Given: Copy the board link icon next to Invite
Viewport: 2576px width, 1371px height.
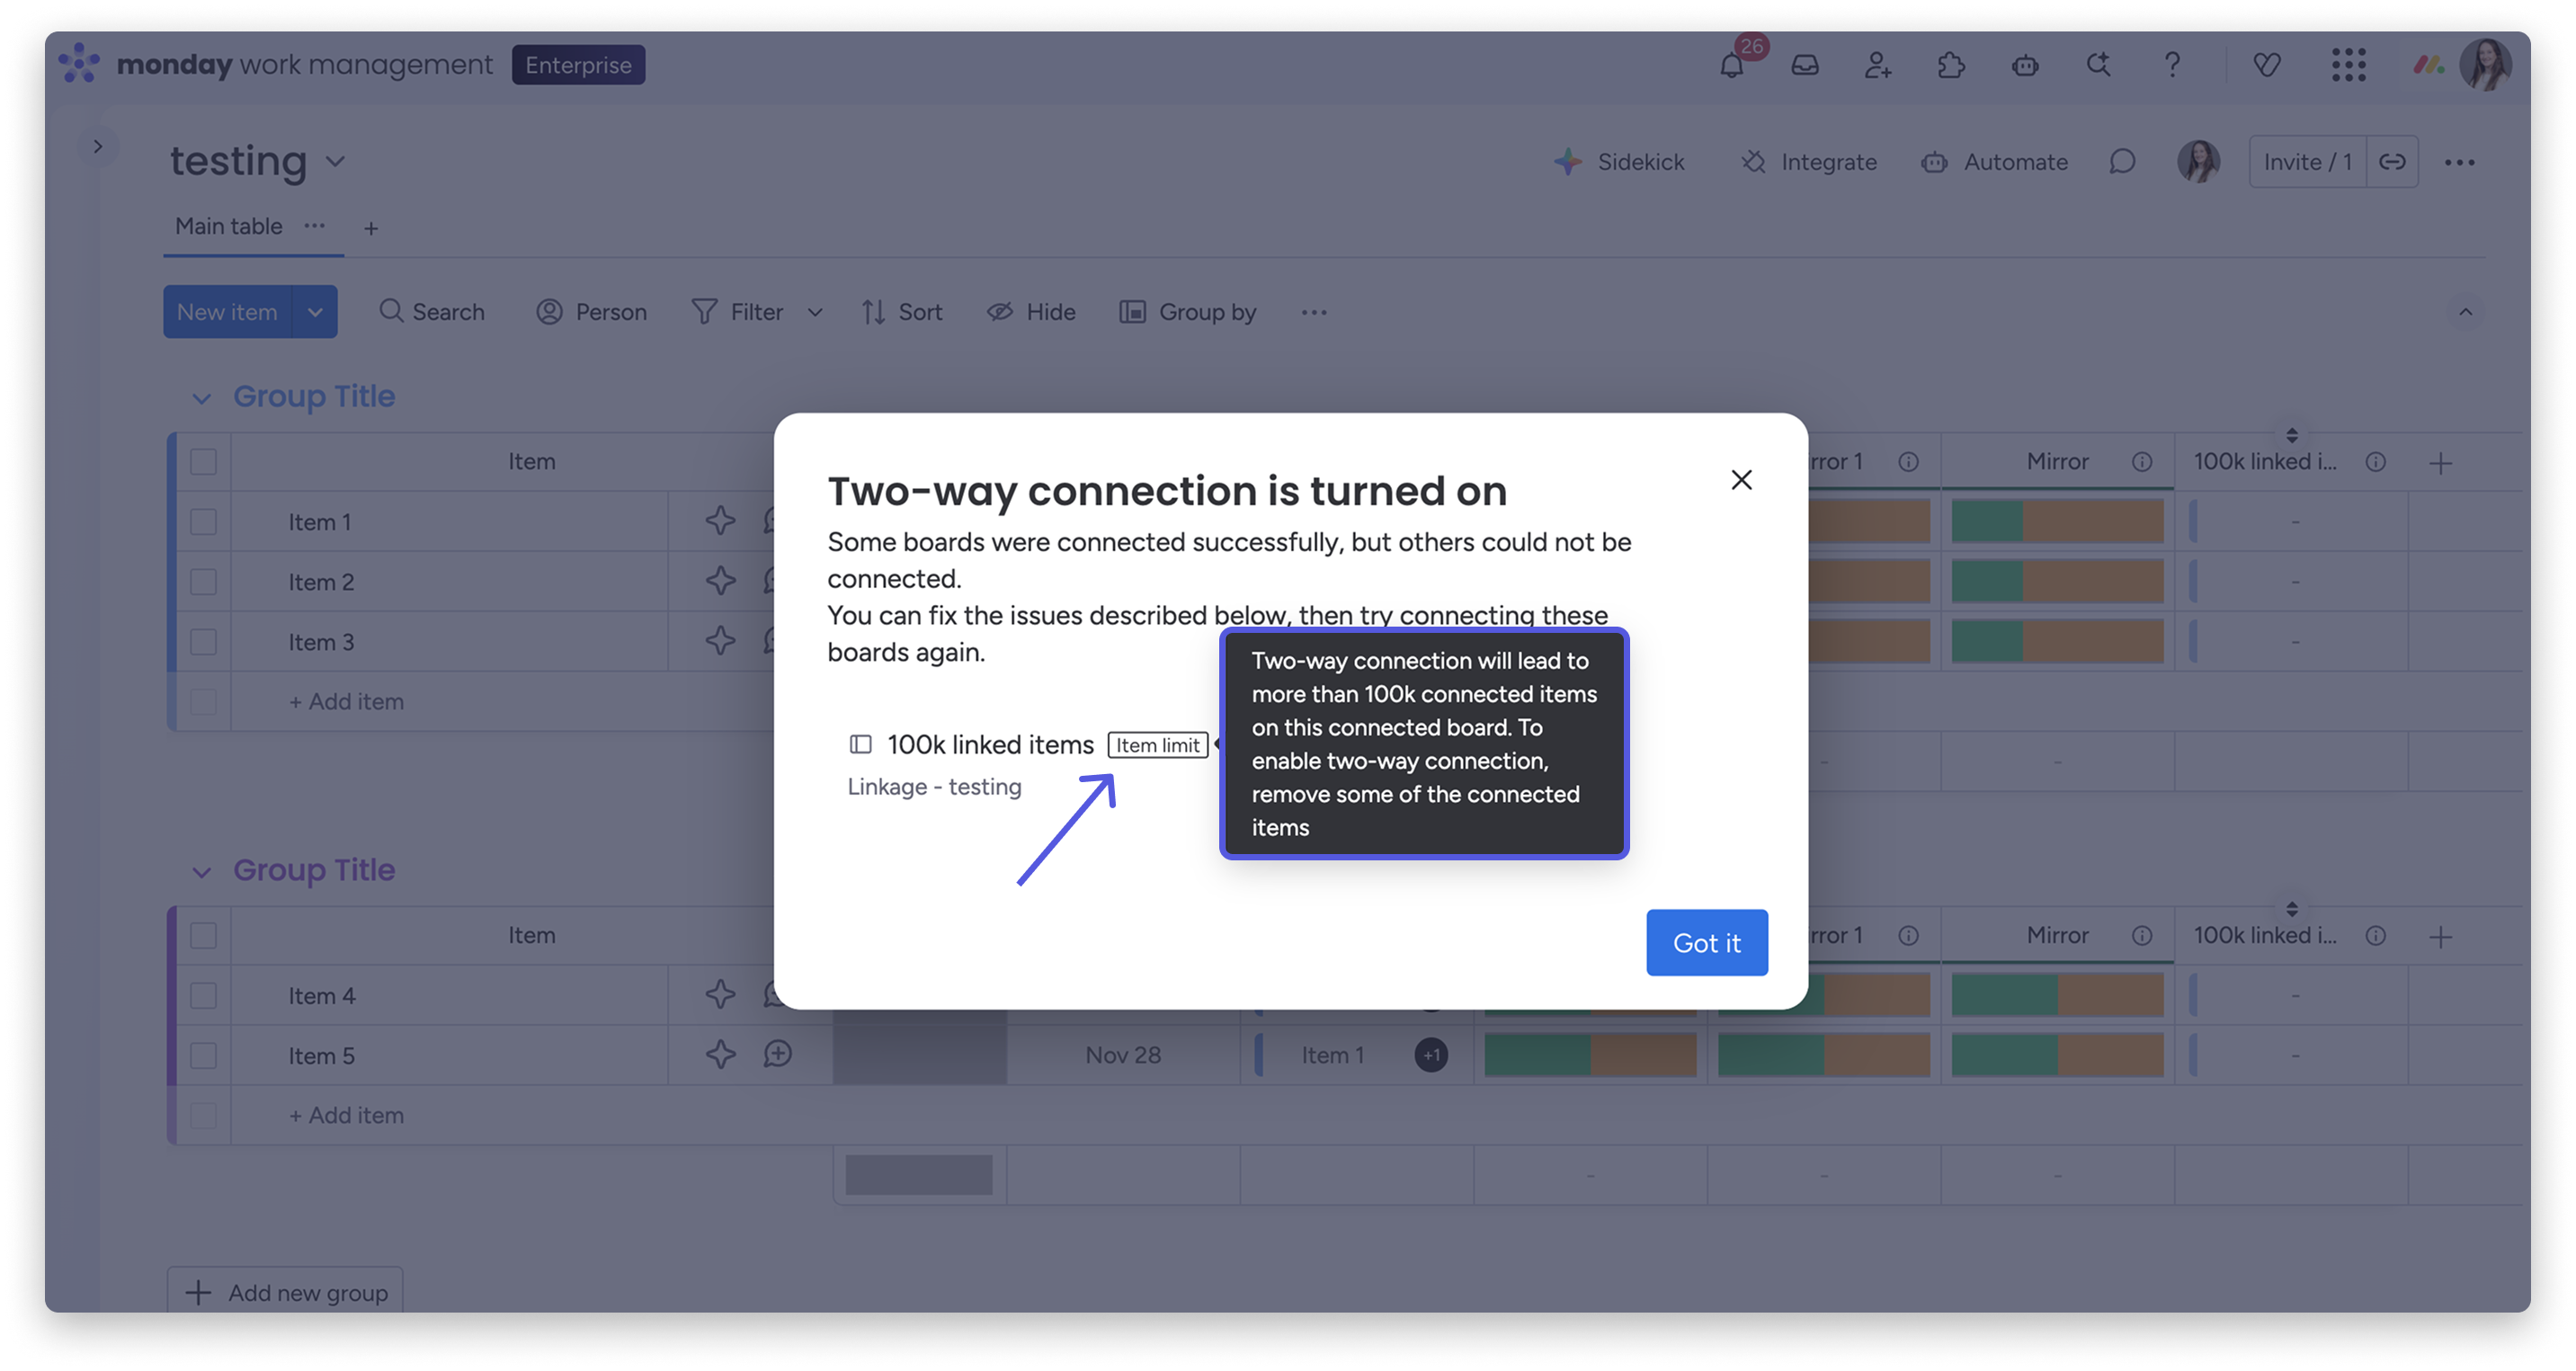Looking at the screenshot, I should (x=2392, y=162).
